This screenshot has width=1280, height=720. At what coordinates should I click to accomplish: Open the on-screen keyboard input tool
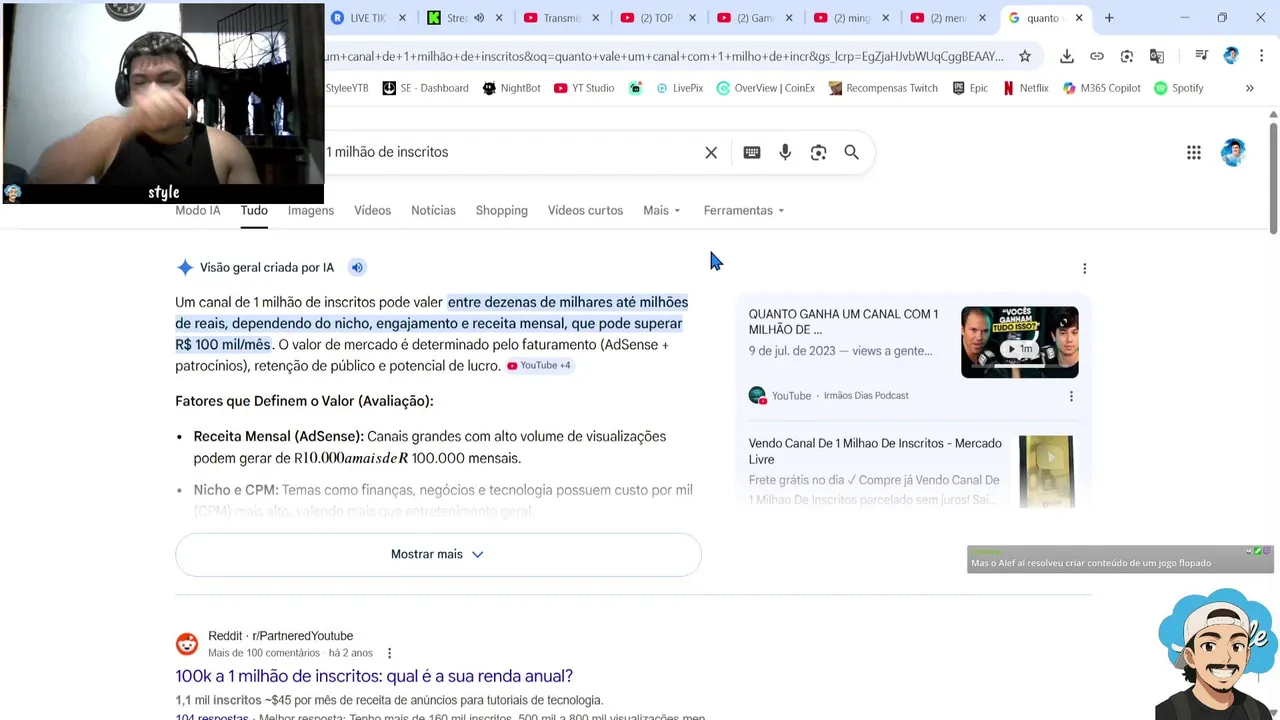coord(752,152)
